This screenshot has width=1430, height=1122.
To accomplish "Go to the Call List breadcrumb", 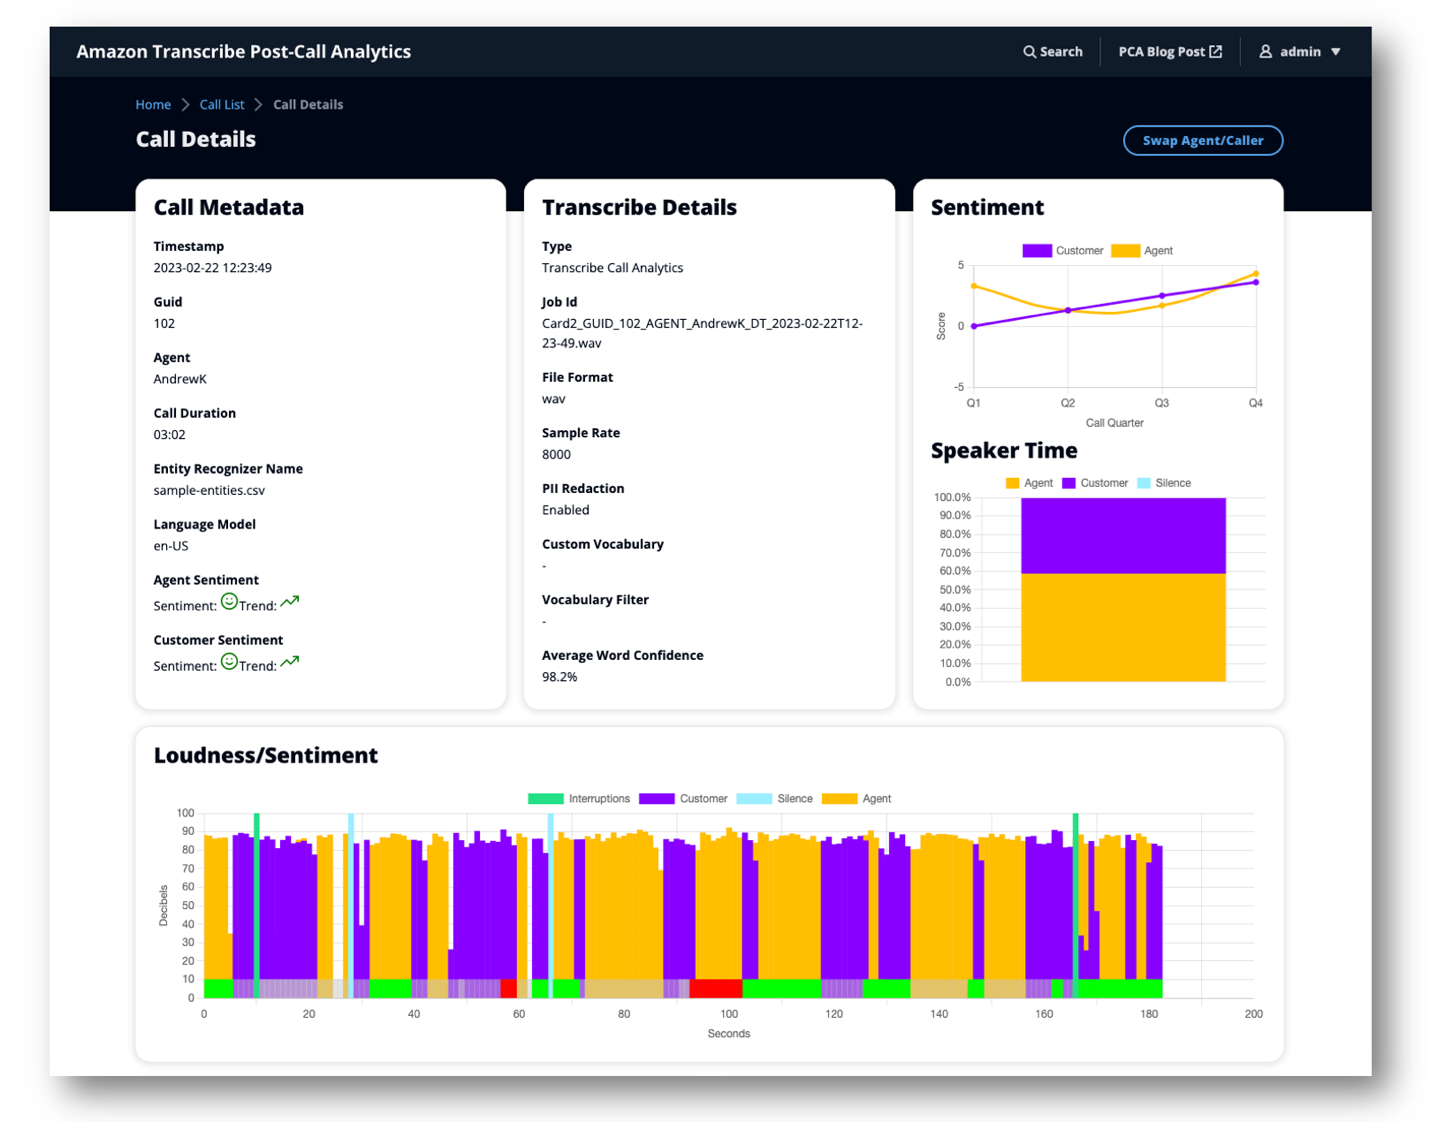I will 222,105.
